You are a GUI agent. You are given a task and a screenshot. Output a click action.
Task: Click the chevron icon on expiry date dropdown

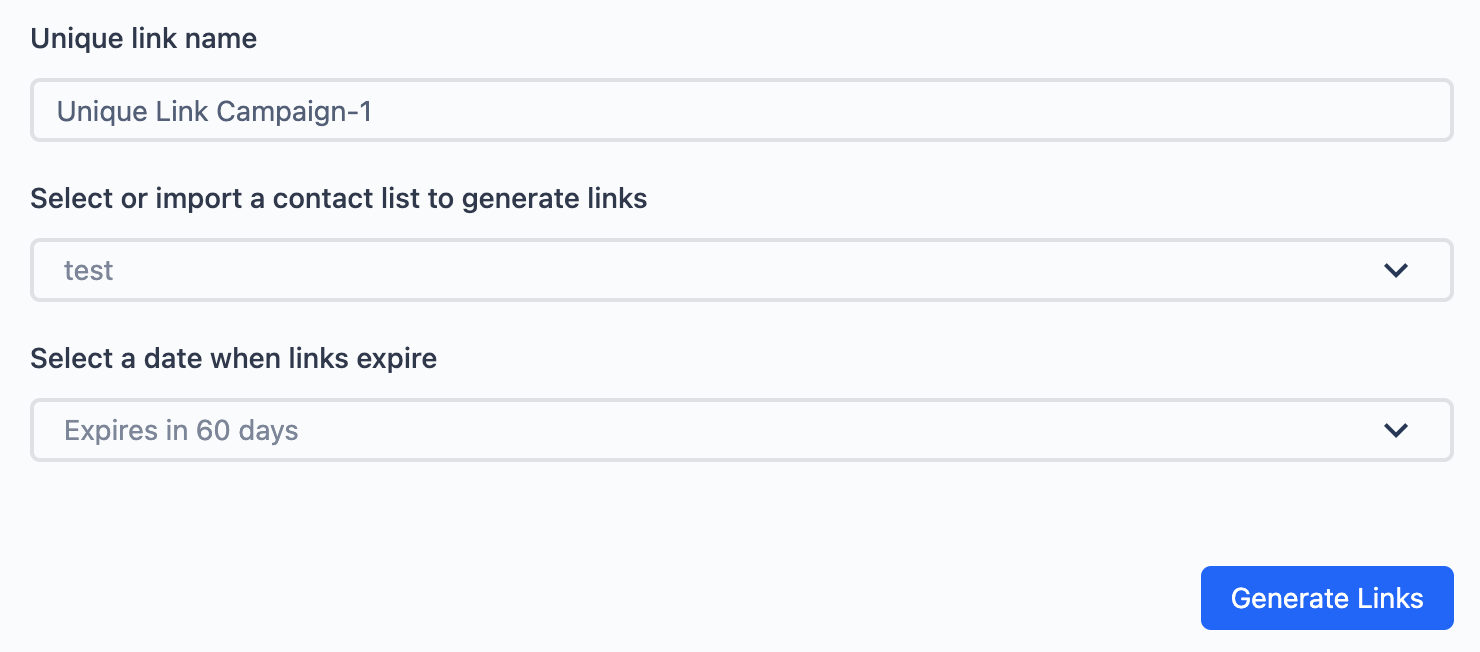(x=1396, y=430)
